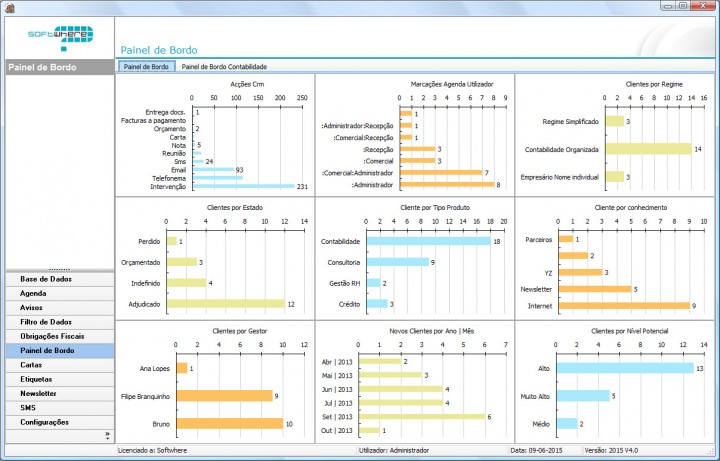Click the Acções Crm chart title

click(x=247, y=84)
